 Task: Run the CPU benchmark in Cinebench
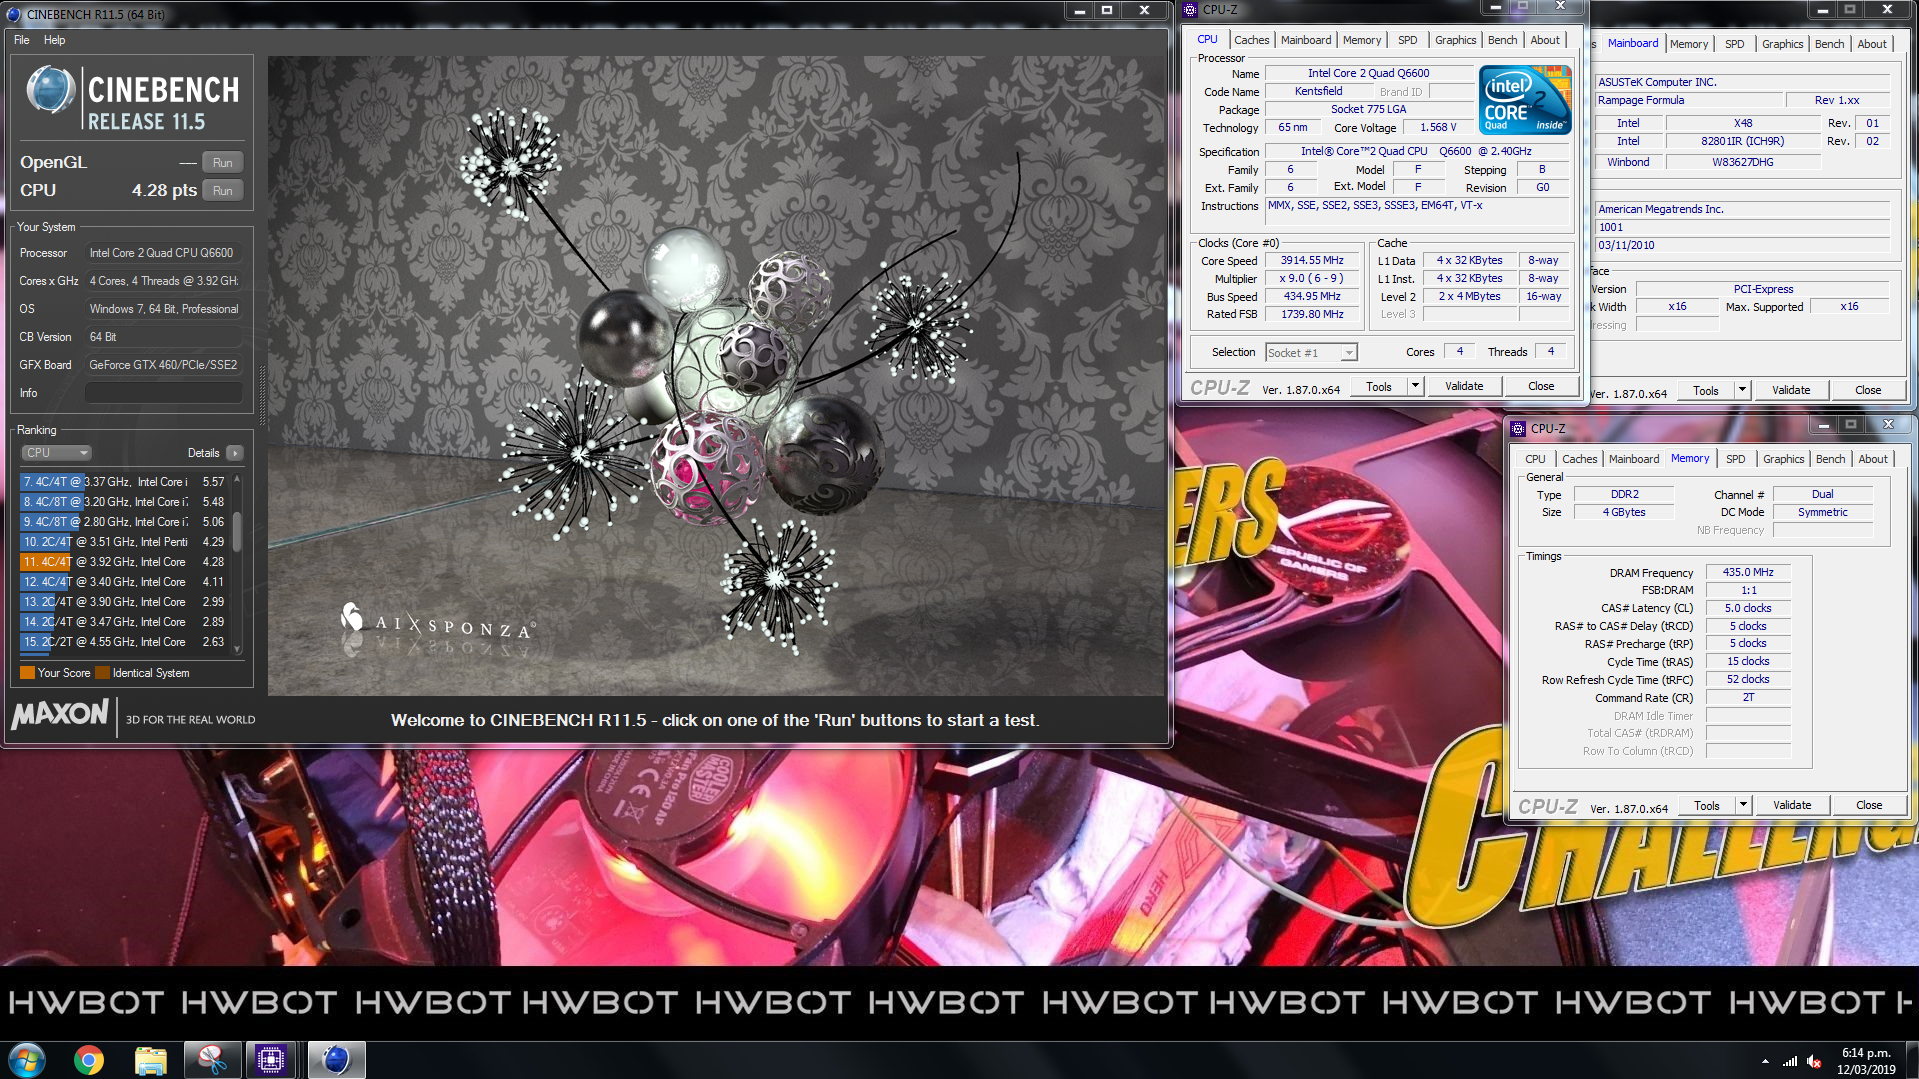[223, 191]
